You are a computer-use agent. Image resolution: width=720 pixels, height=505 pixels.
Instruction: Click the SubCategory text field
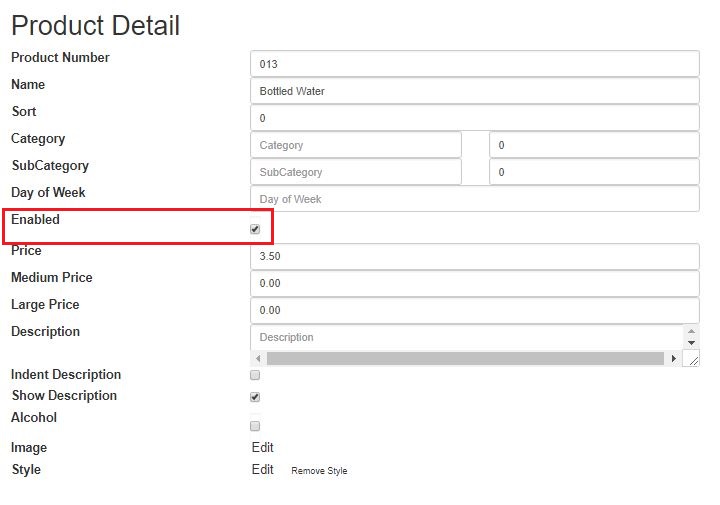tap(356, 172)
